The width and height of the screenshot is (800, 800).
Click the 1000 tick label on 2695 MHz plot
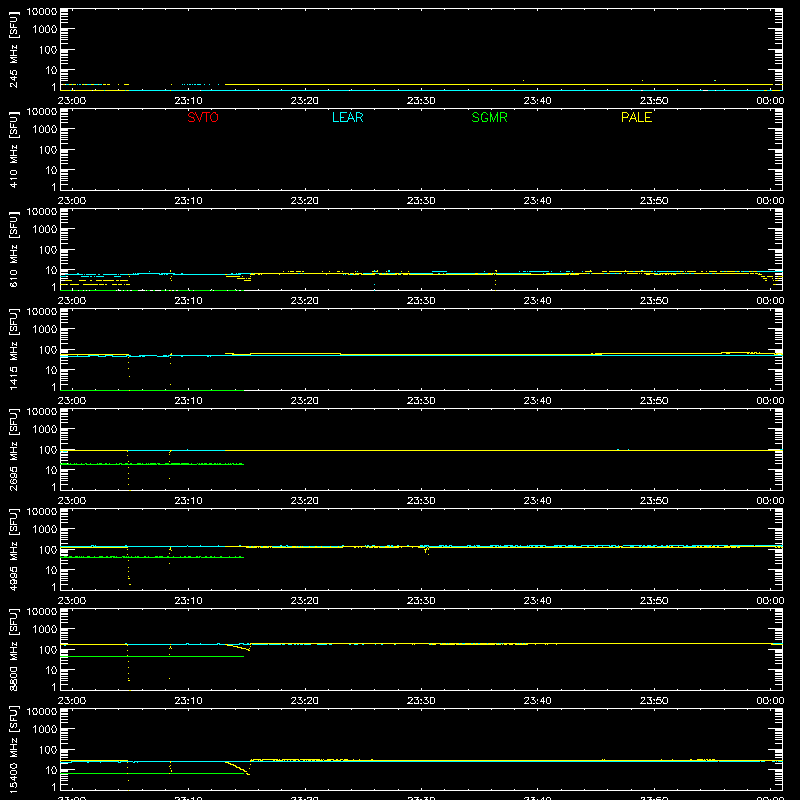[45, 430]
